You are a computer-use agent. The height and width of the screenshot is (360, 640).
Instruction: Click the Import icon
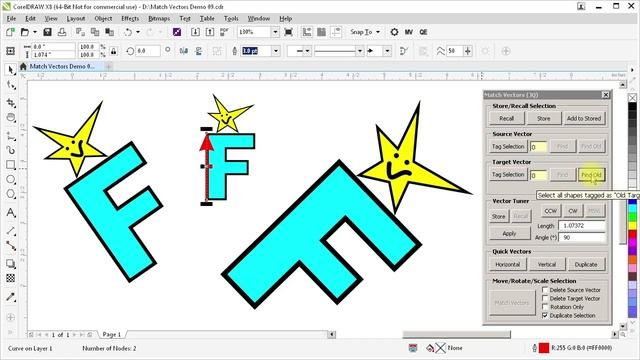[195, 32]
